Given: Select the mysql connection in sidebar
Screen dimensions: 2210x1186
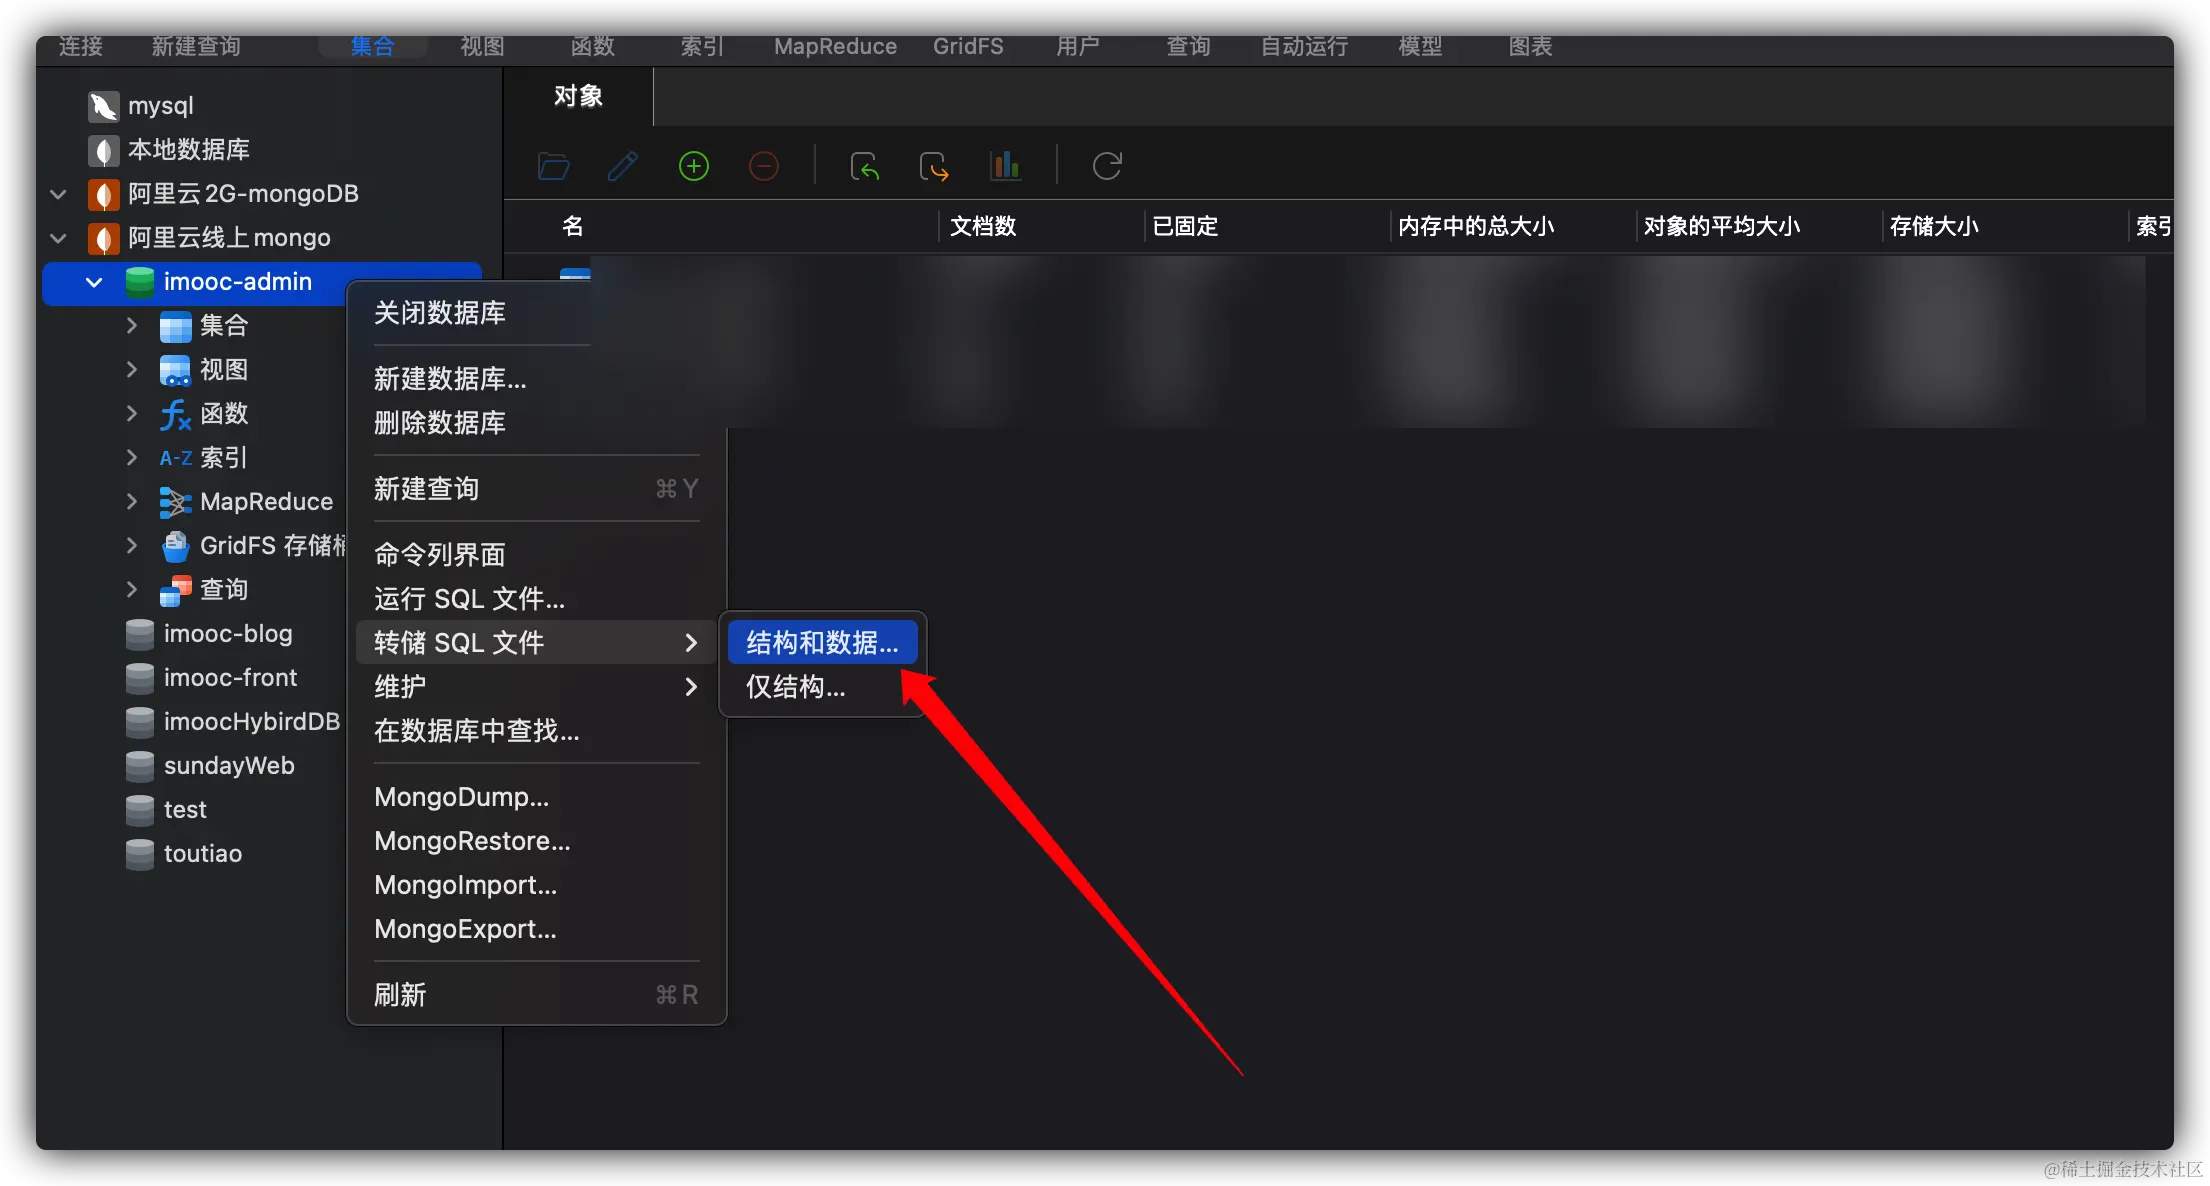Looking at the screenshot, I should [160, 106].
